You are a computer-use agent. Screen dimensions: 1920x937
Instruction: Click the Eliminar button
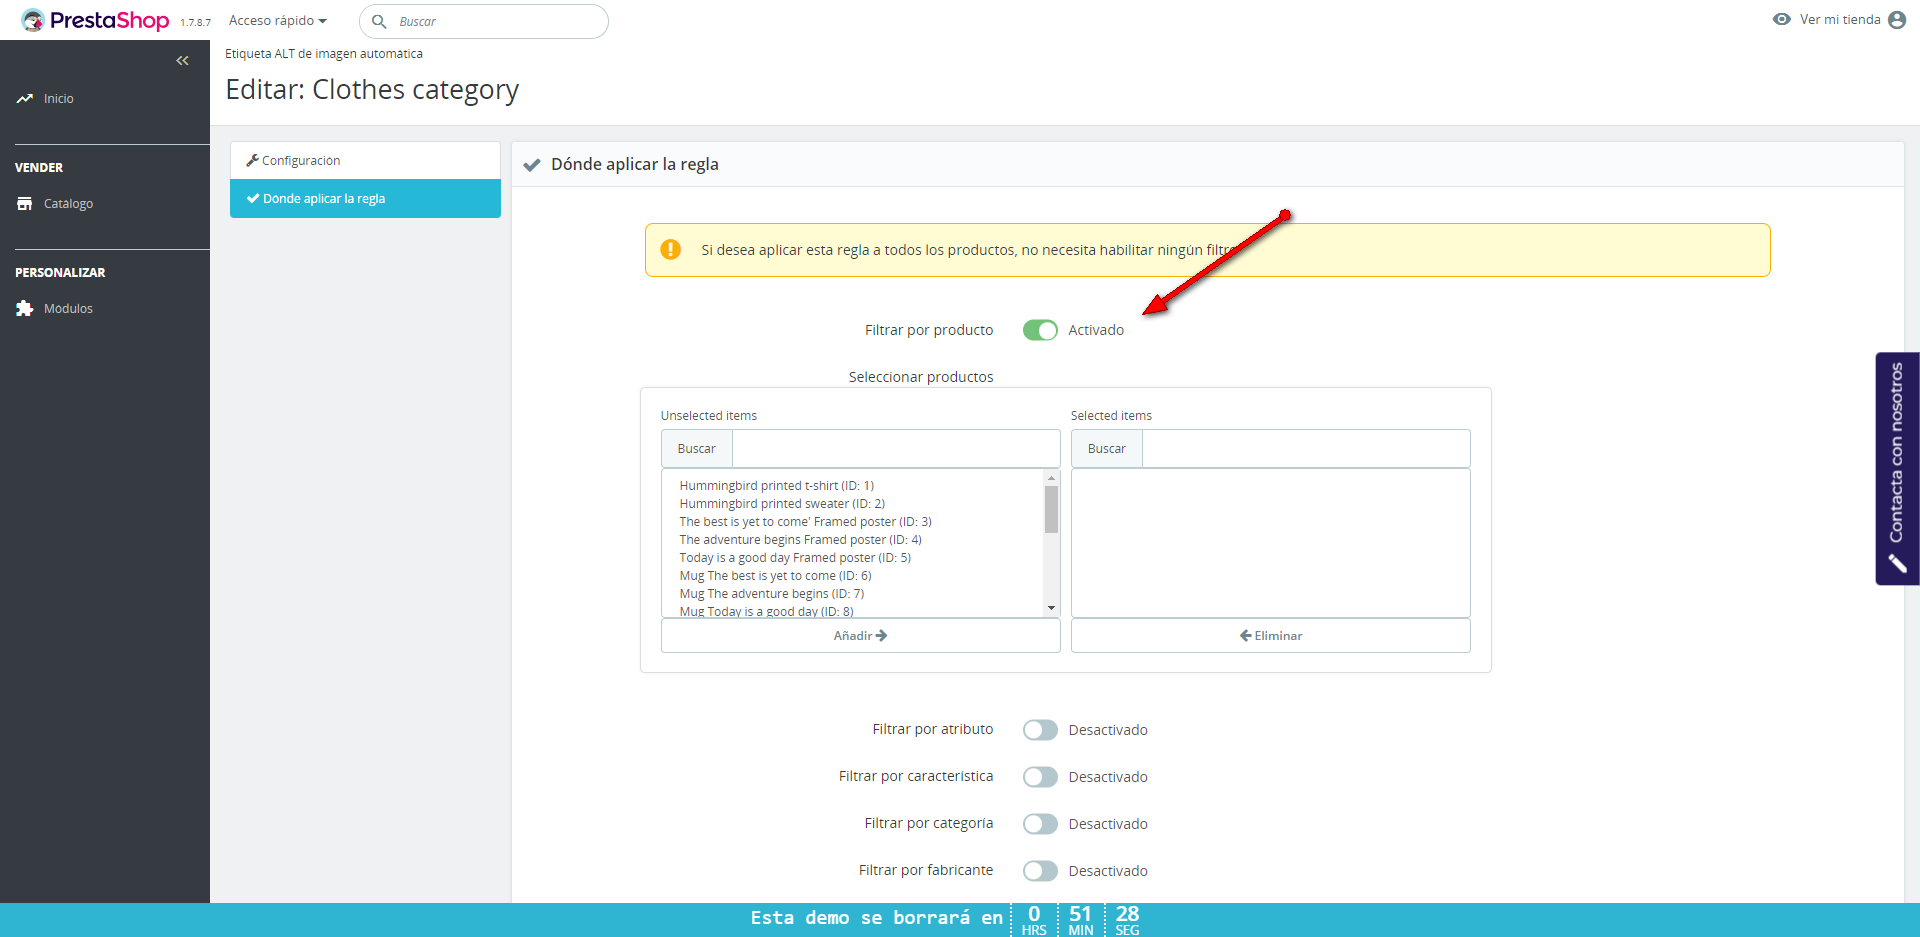coord(1270,636)
